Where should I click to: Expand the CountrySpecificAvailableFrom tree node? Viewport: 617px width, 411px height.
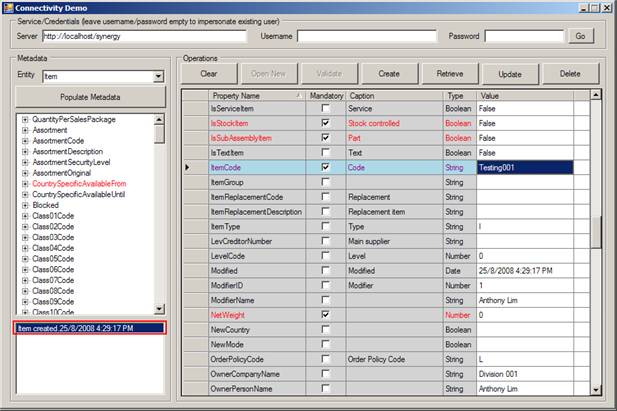pyautogui.click(x=25, y=184)
